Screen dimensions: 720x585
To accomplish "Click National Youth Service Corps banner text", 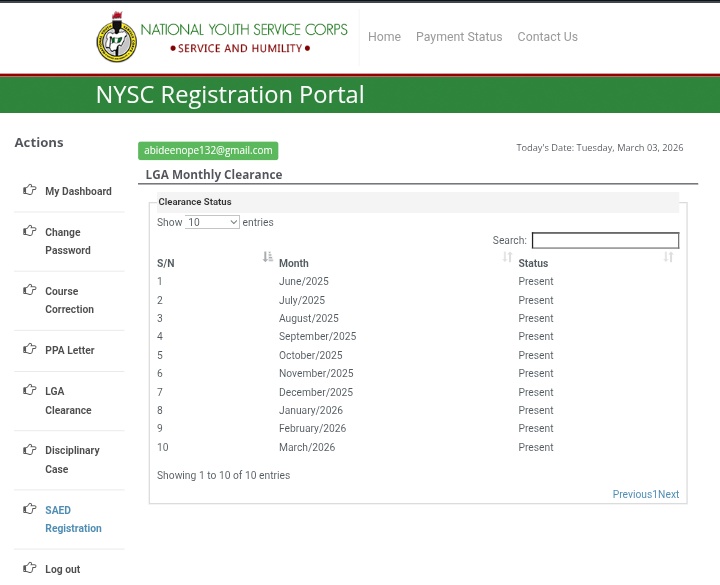I will [x=244, y=30].
